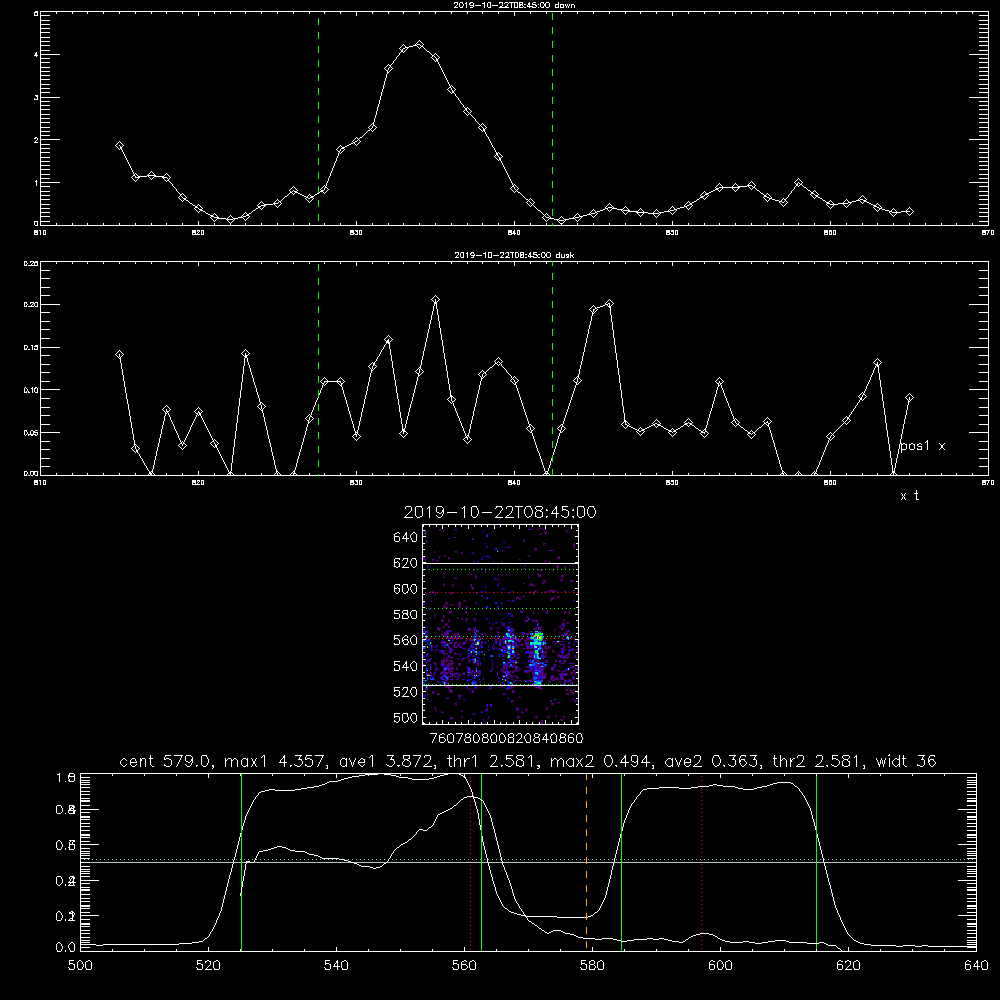Click green vertical line near 615 in bottom plot

pyautogui.click(x=816, y=862)
